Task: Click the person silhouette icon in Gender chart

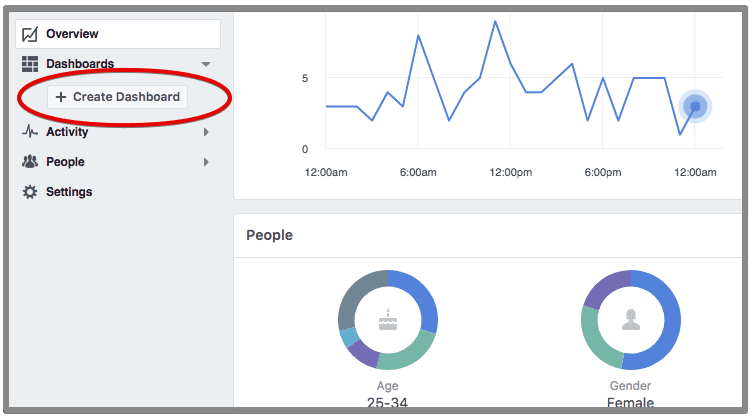Action: coord(631,320)
